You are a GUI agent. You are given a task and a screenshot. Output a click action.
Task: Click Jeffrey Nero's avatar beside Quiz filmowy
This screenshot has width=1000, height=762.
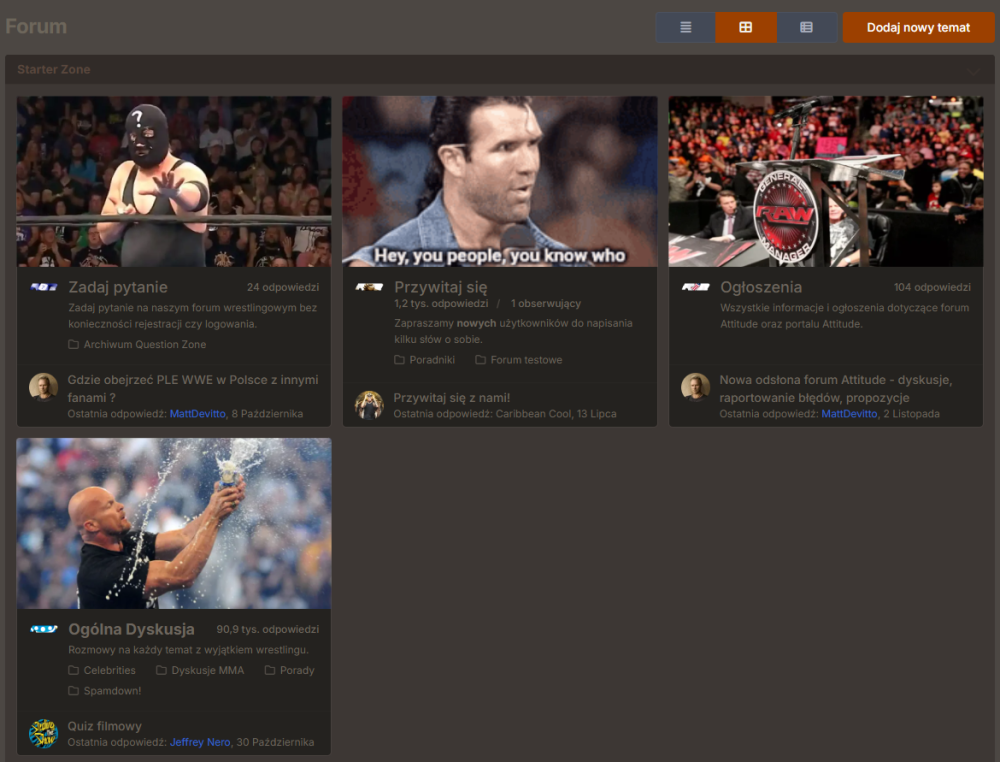pos(43,734)
